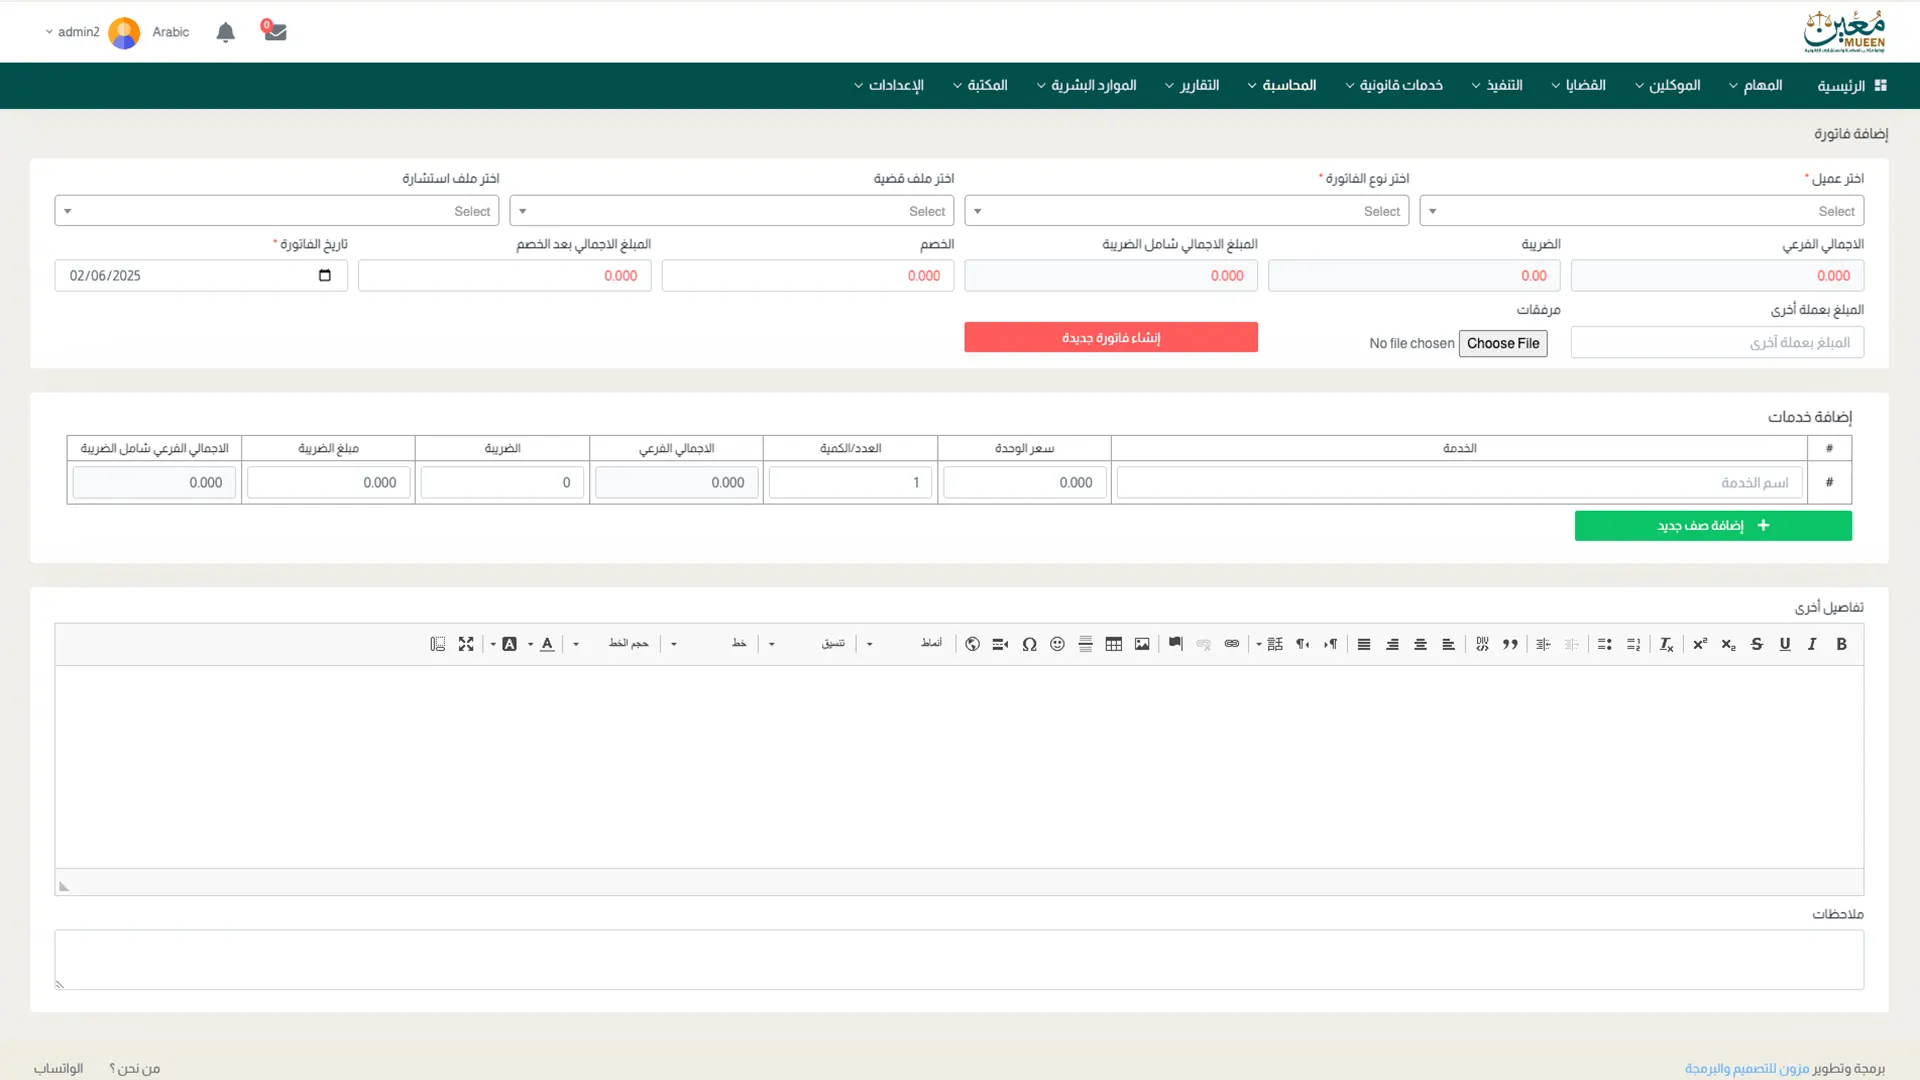Click the red create new invoice button
This screenshot has width=1920, height=1080.
(1110, 338)
